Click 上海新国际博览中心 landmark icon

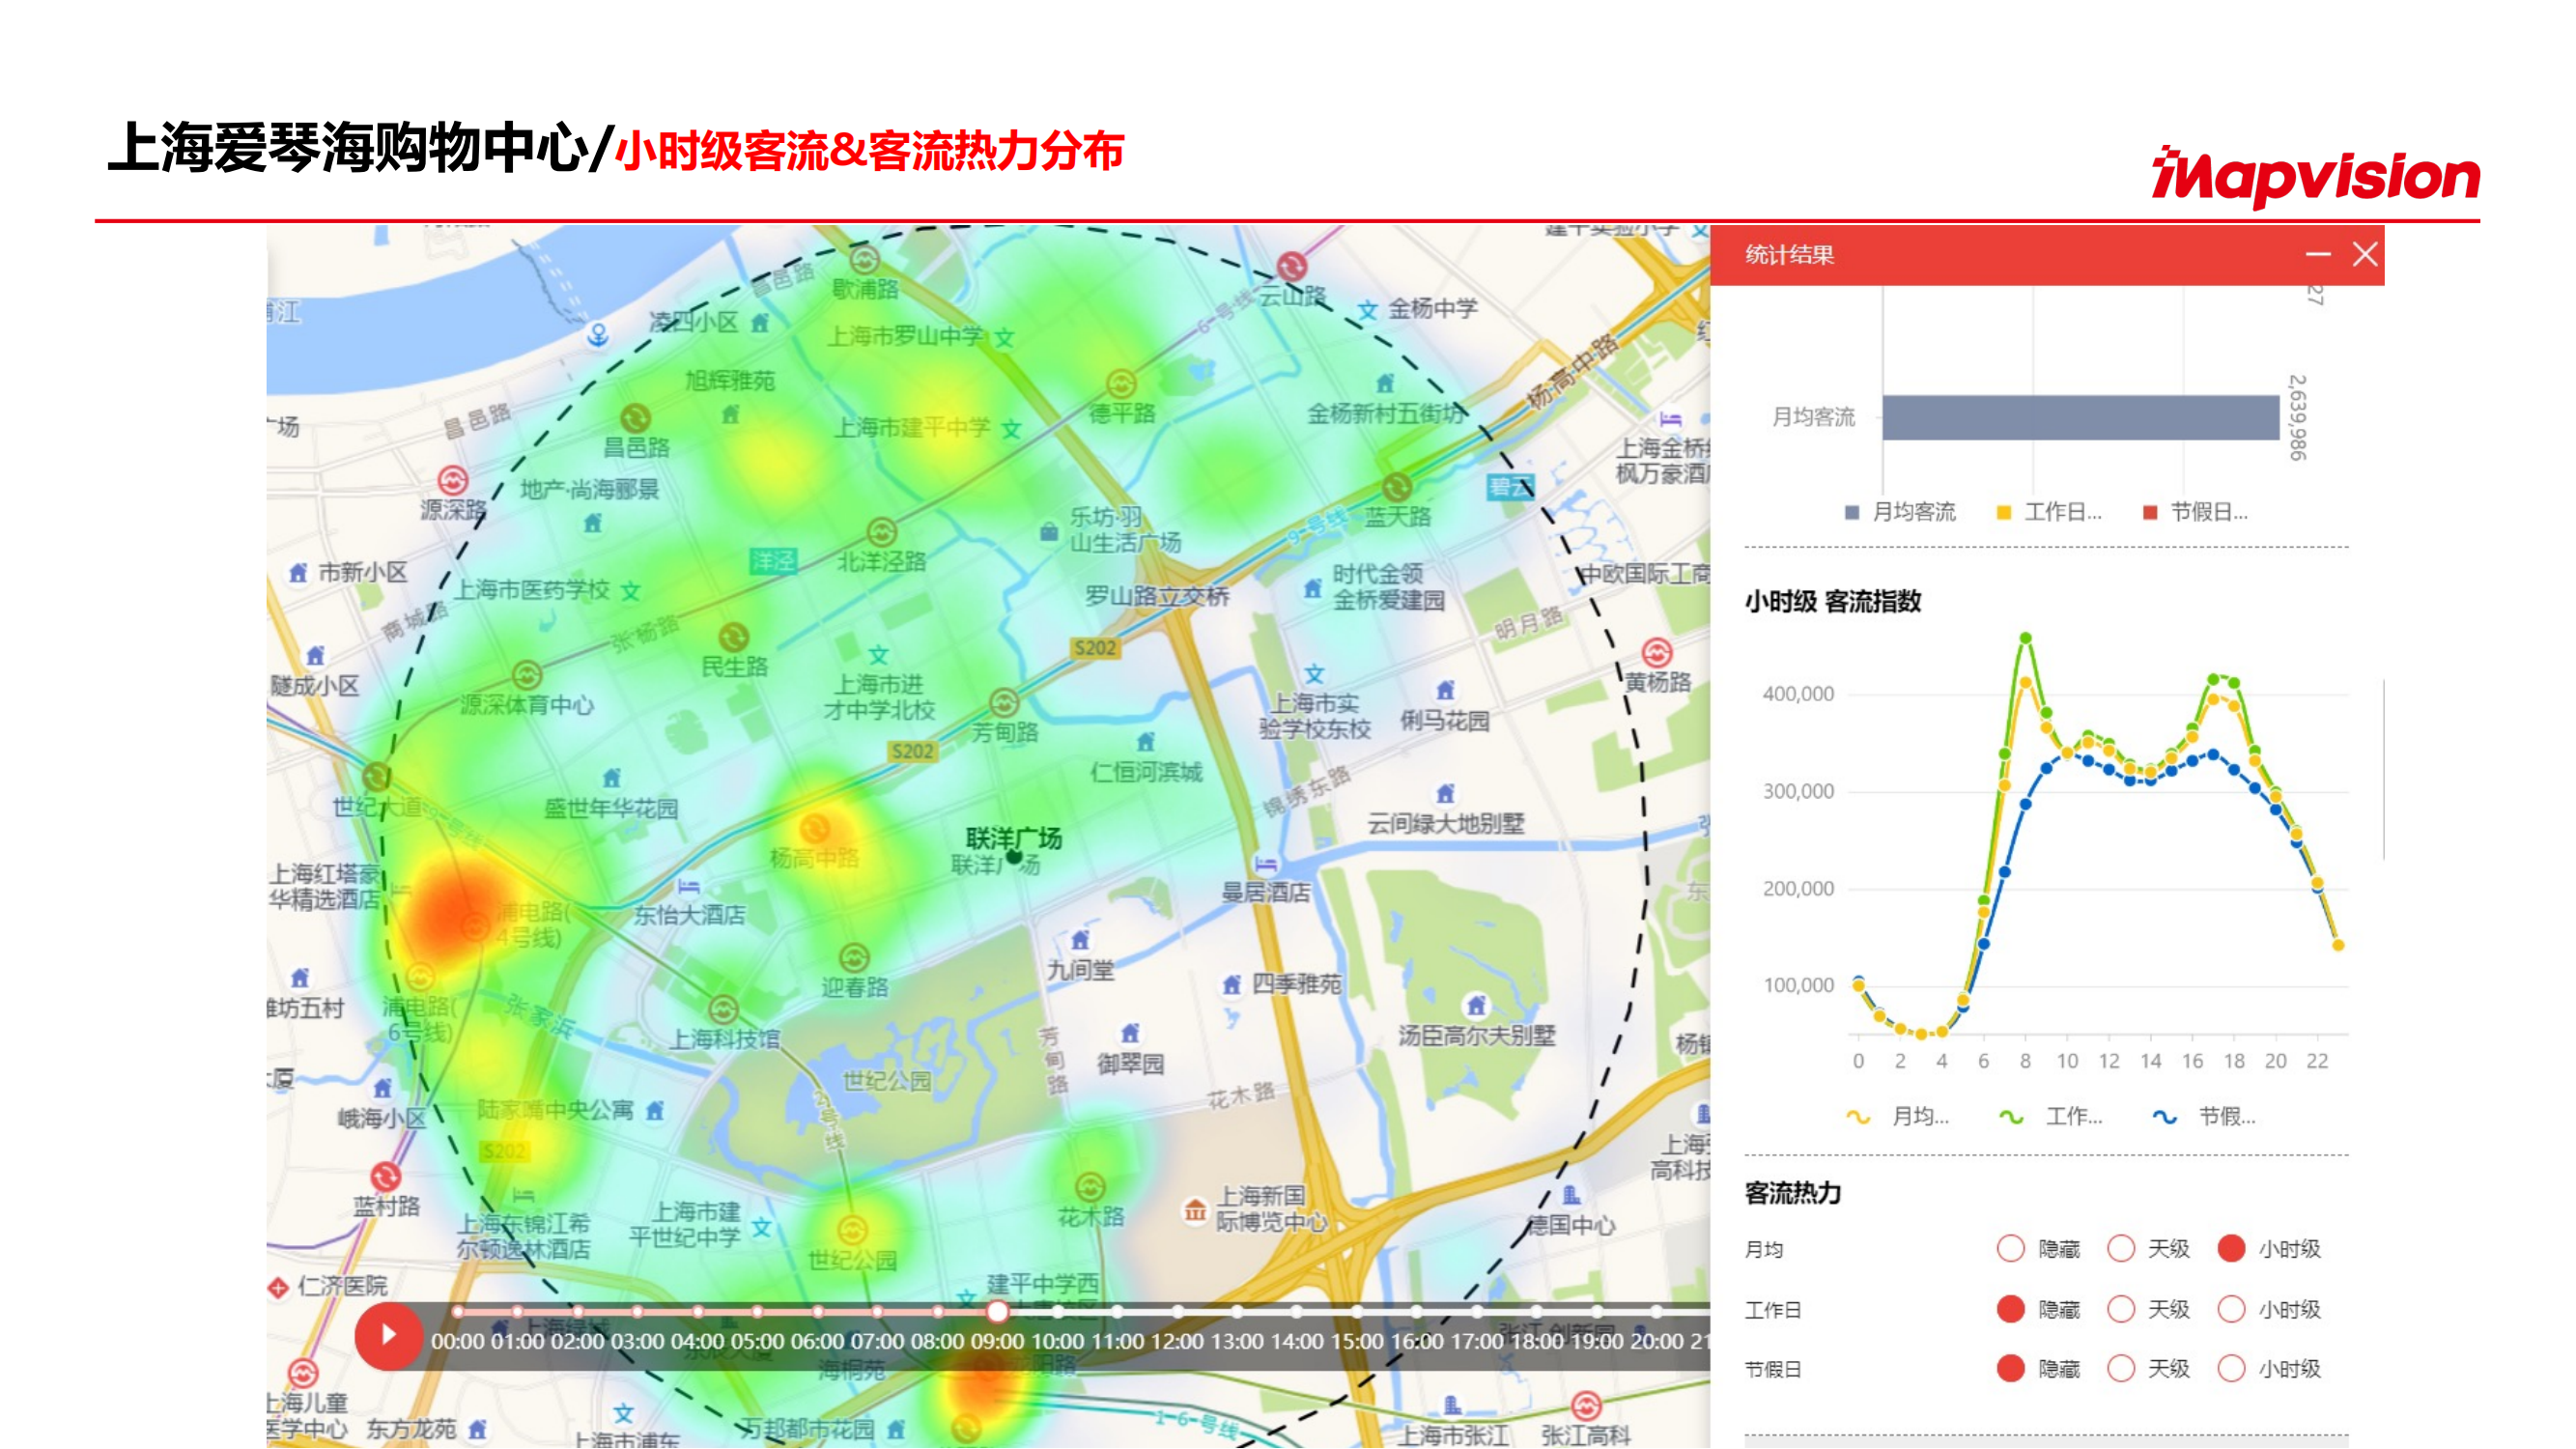coord(1194,1211)
